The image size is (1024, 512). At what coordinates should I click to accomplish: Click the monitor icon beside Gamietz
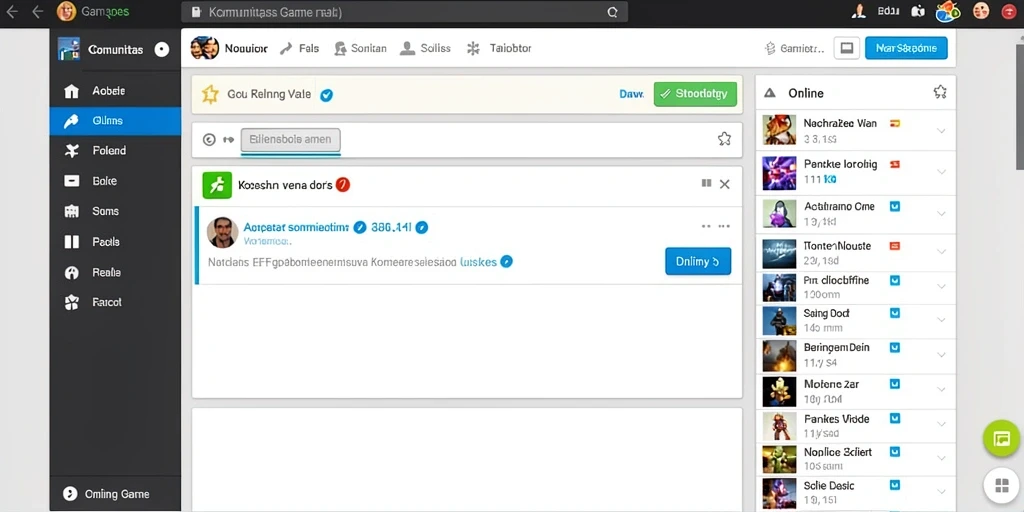click(x=847, y=48)
